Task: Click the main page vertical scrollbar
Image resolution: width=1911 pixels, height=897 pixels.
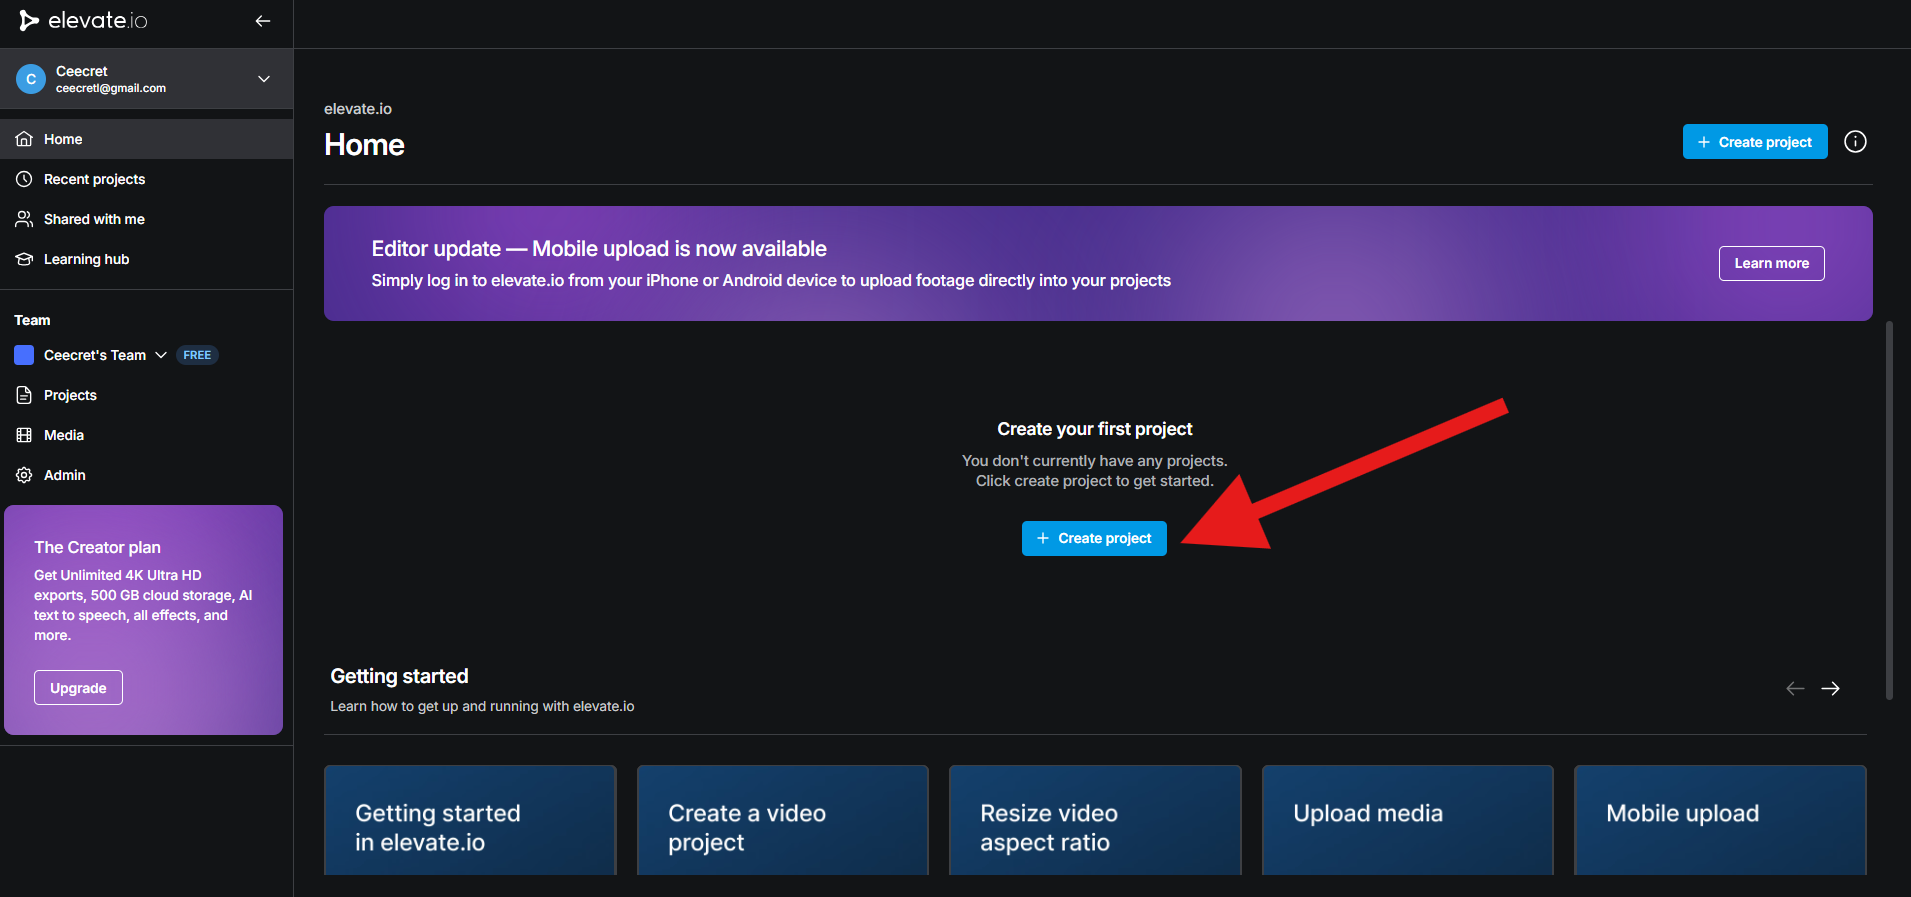Action: pos(1889,510)
